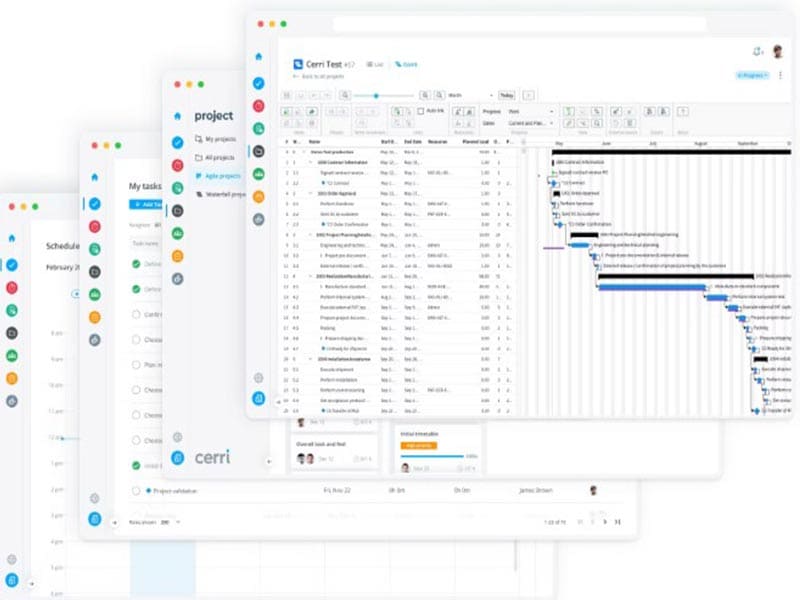800x600 pixels.
Task: Toggle completion on the bottom checked task
Action: click(135, 464)
